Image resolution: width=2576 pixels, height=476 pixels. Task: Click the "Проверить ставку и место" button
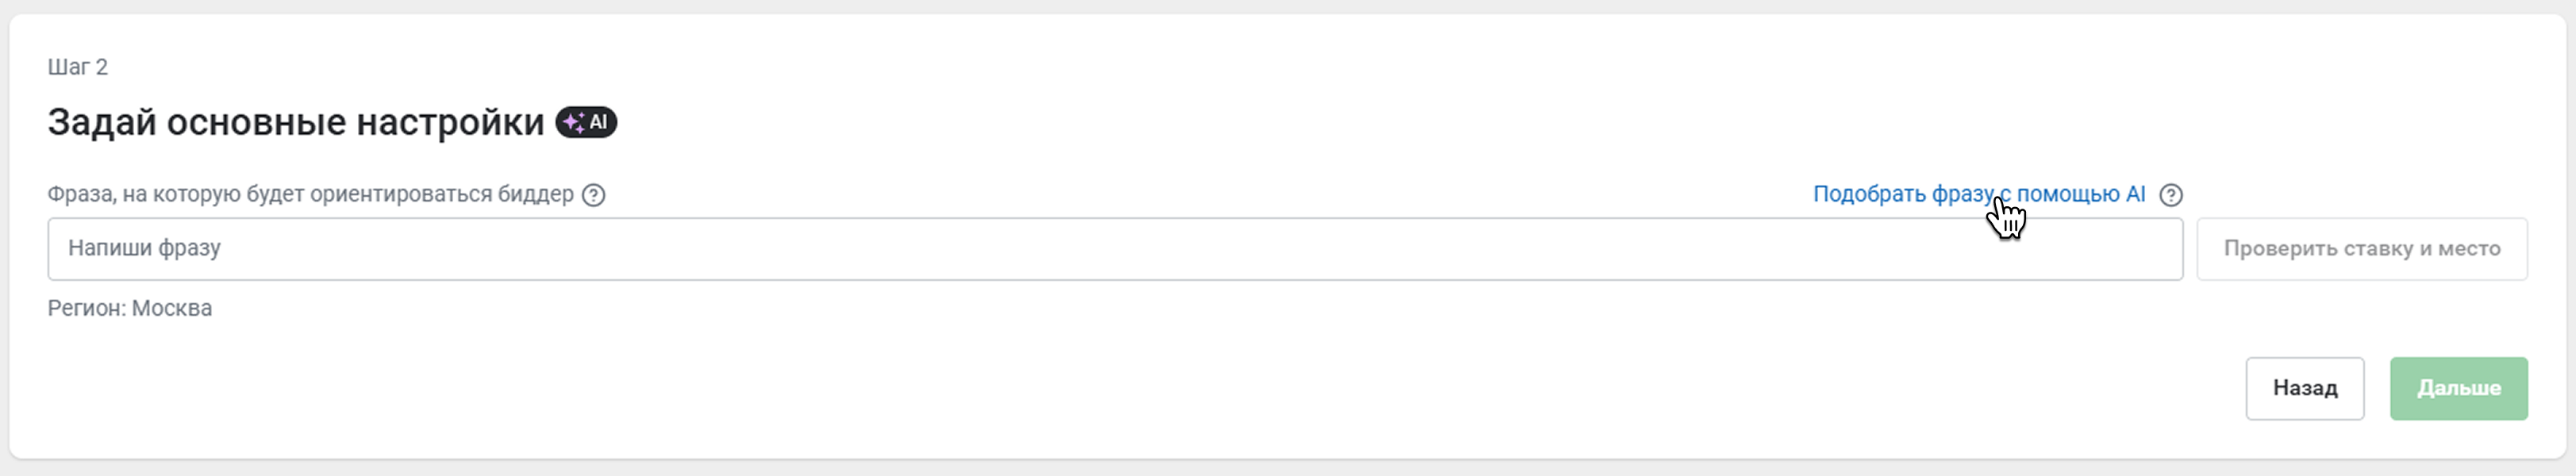tap(2362, 249)
